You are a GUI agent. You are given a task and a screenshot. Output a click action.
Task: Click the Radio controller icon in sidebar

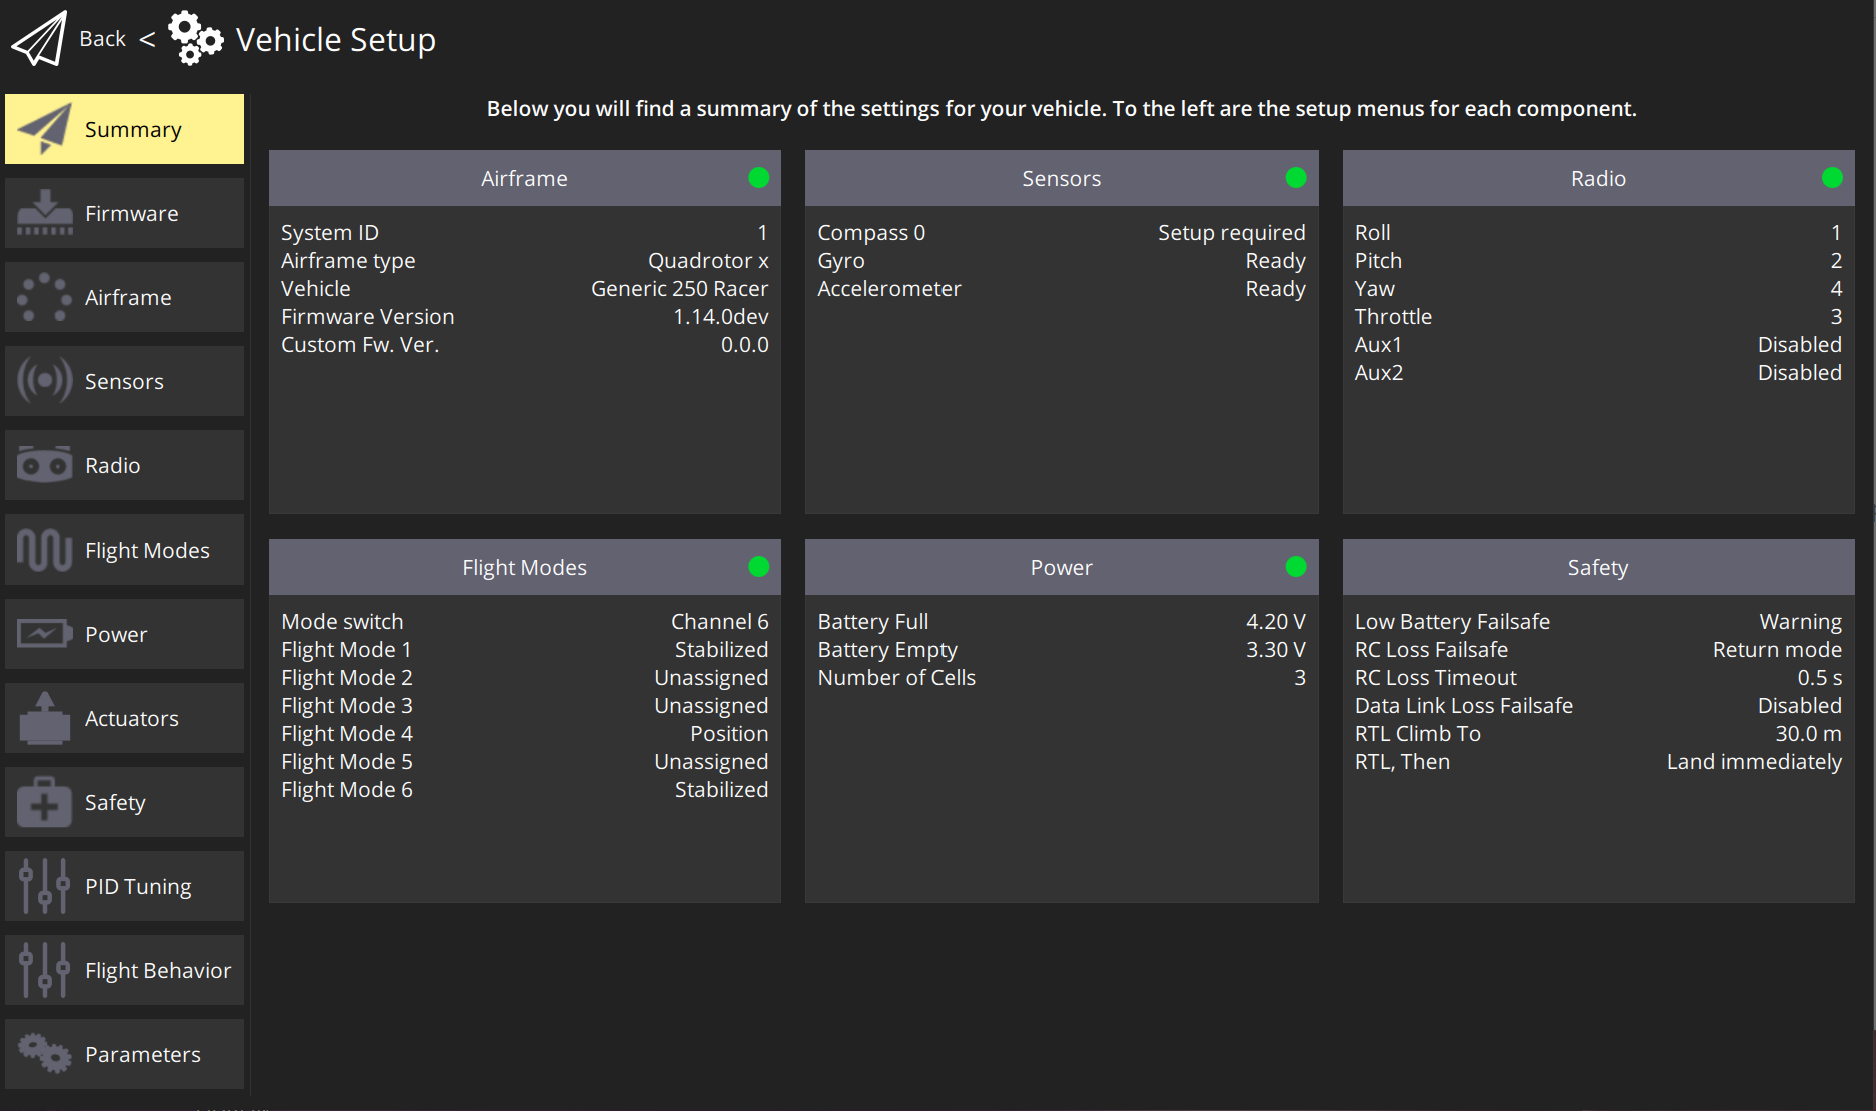pyautogui.click(x=44, y=465)
